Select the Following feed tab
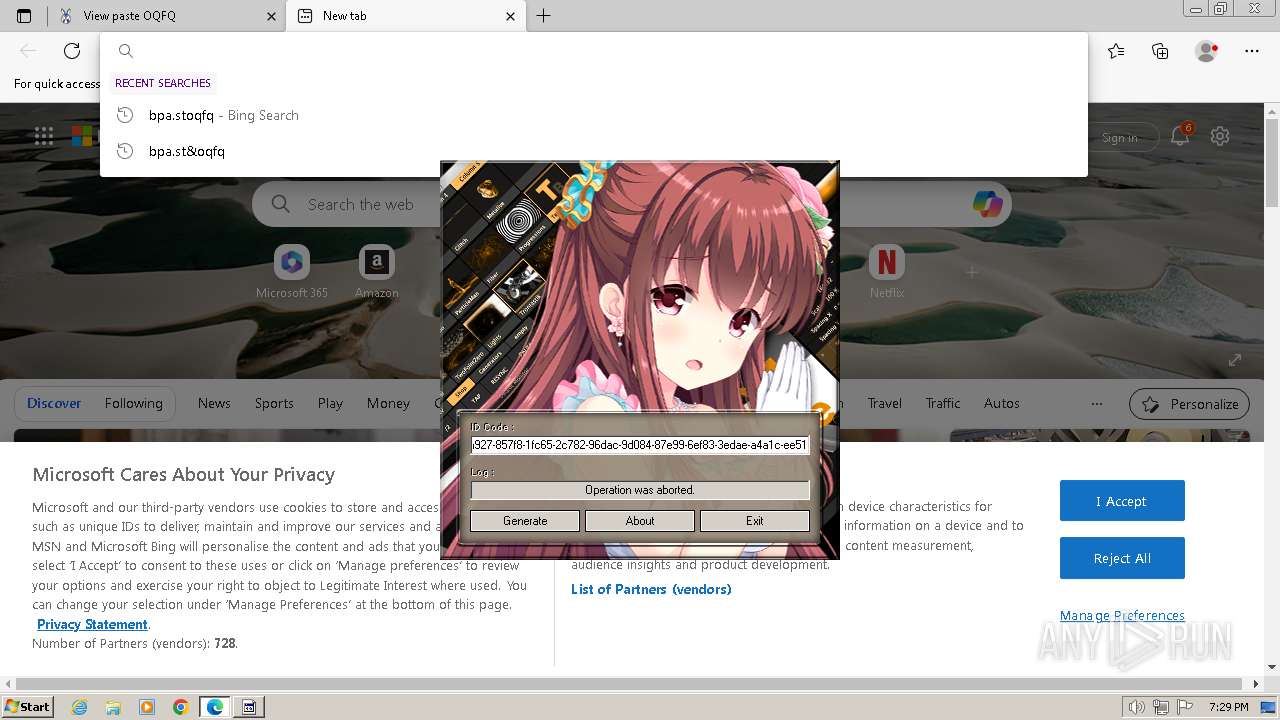The height and width of the screenshot is (720, 1280). click(x=133, y=403)
